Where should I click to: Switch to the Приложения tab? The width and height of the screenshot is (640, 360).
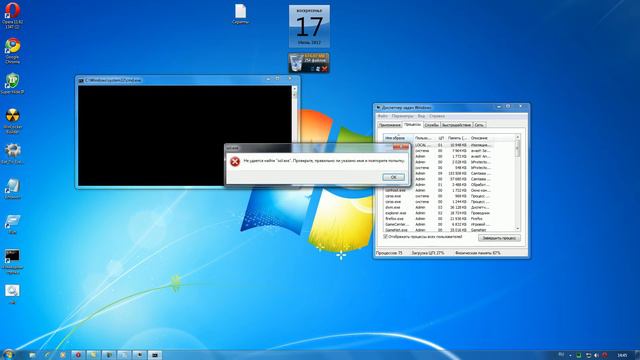(390, 125)
